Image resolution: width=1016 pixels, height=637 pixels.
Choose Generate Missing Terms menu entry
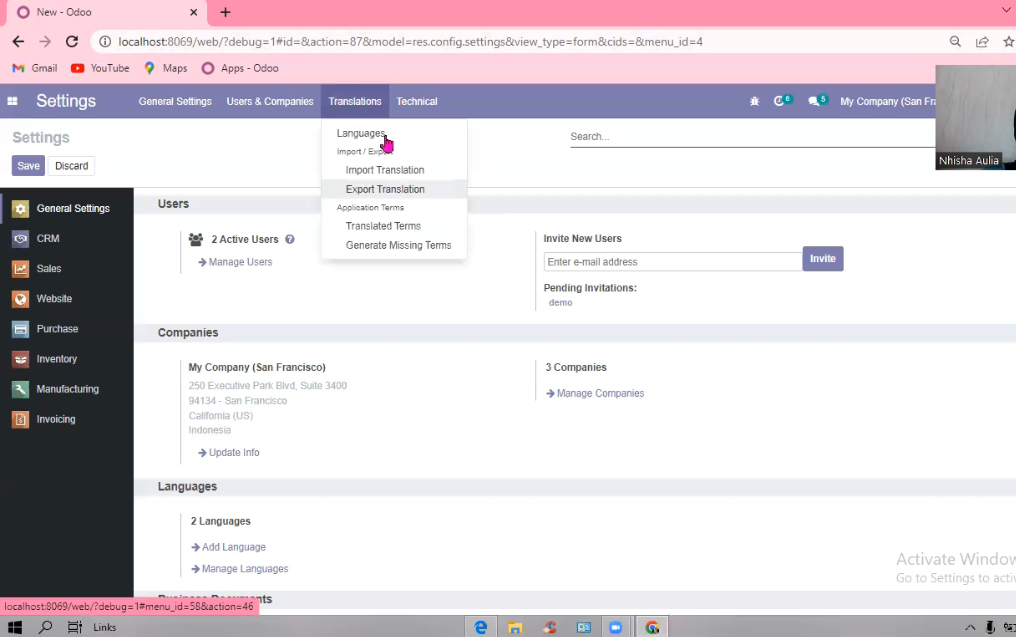coord(398,245)
